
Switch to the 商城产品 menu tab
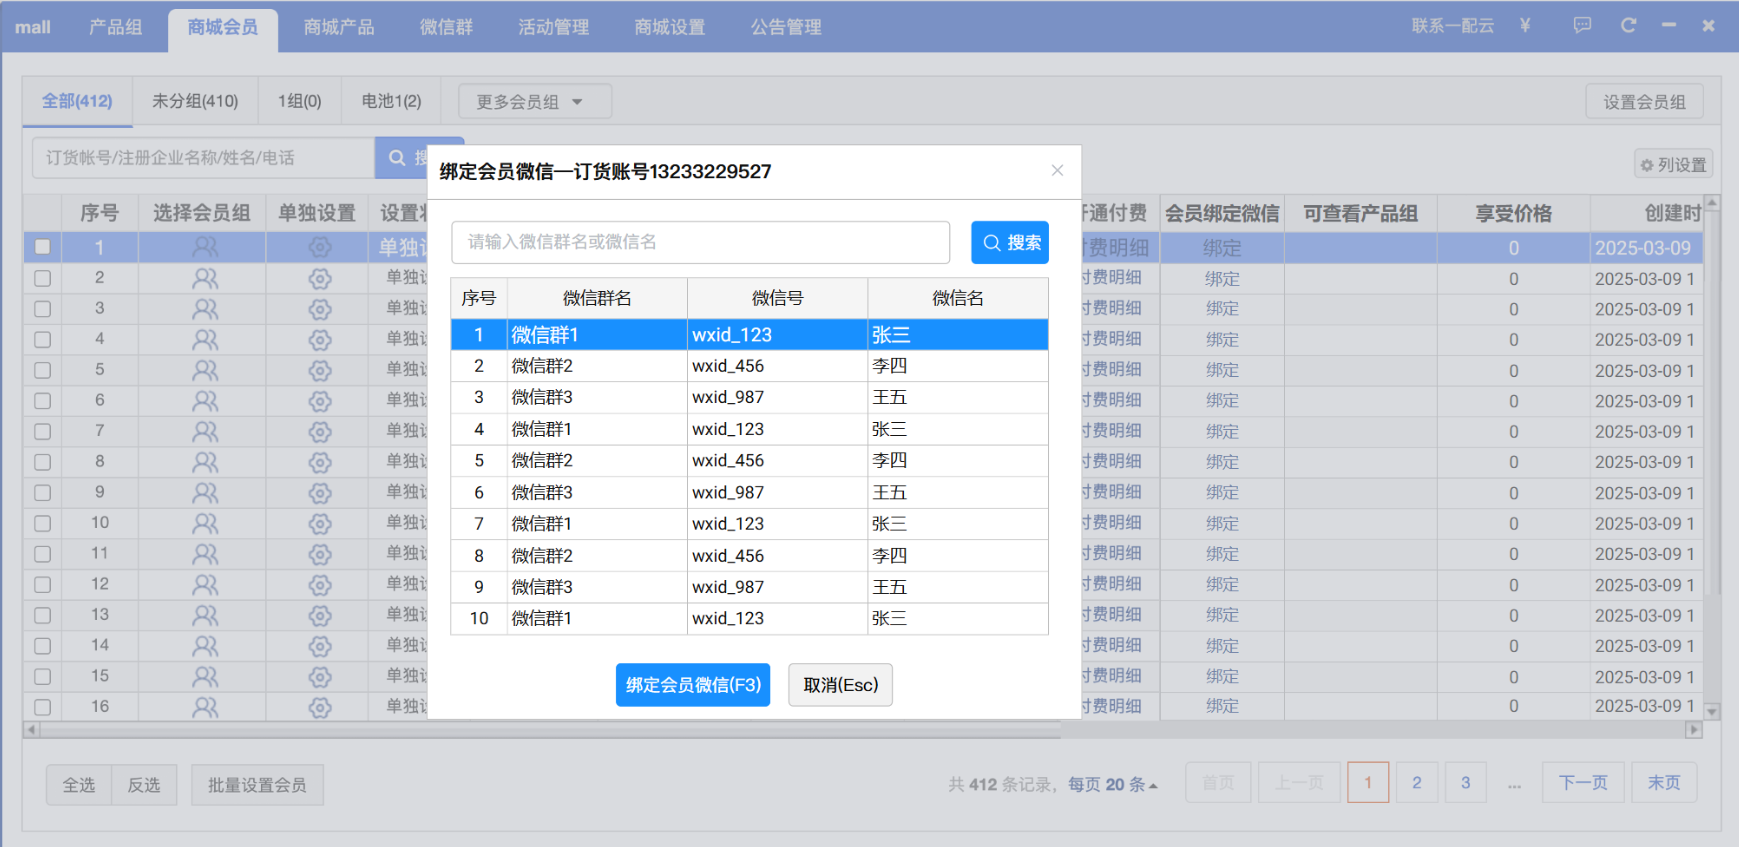[339, 27]
